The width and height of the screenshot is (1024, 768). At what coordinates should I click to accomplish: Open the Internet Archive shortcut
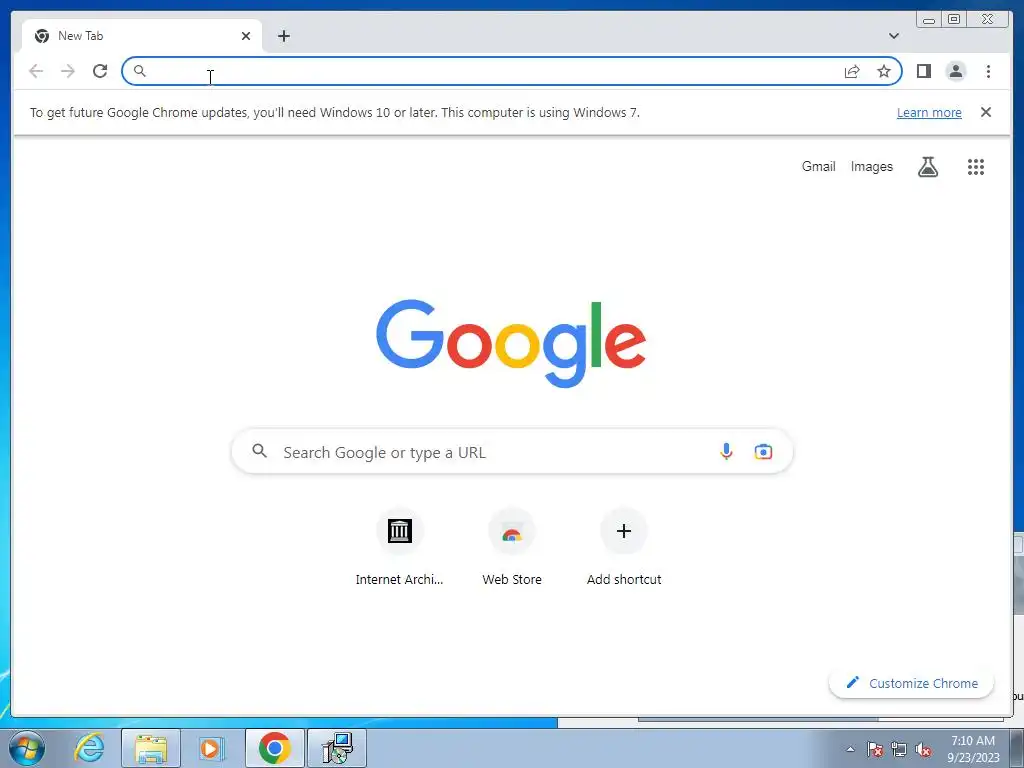[x=399, y=547]
